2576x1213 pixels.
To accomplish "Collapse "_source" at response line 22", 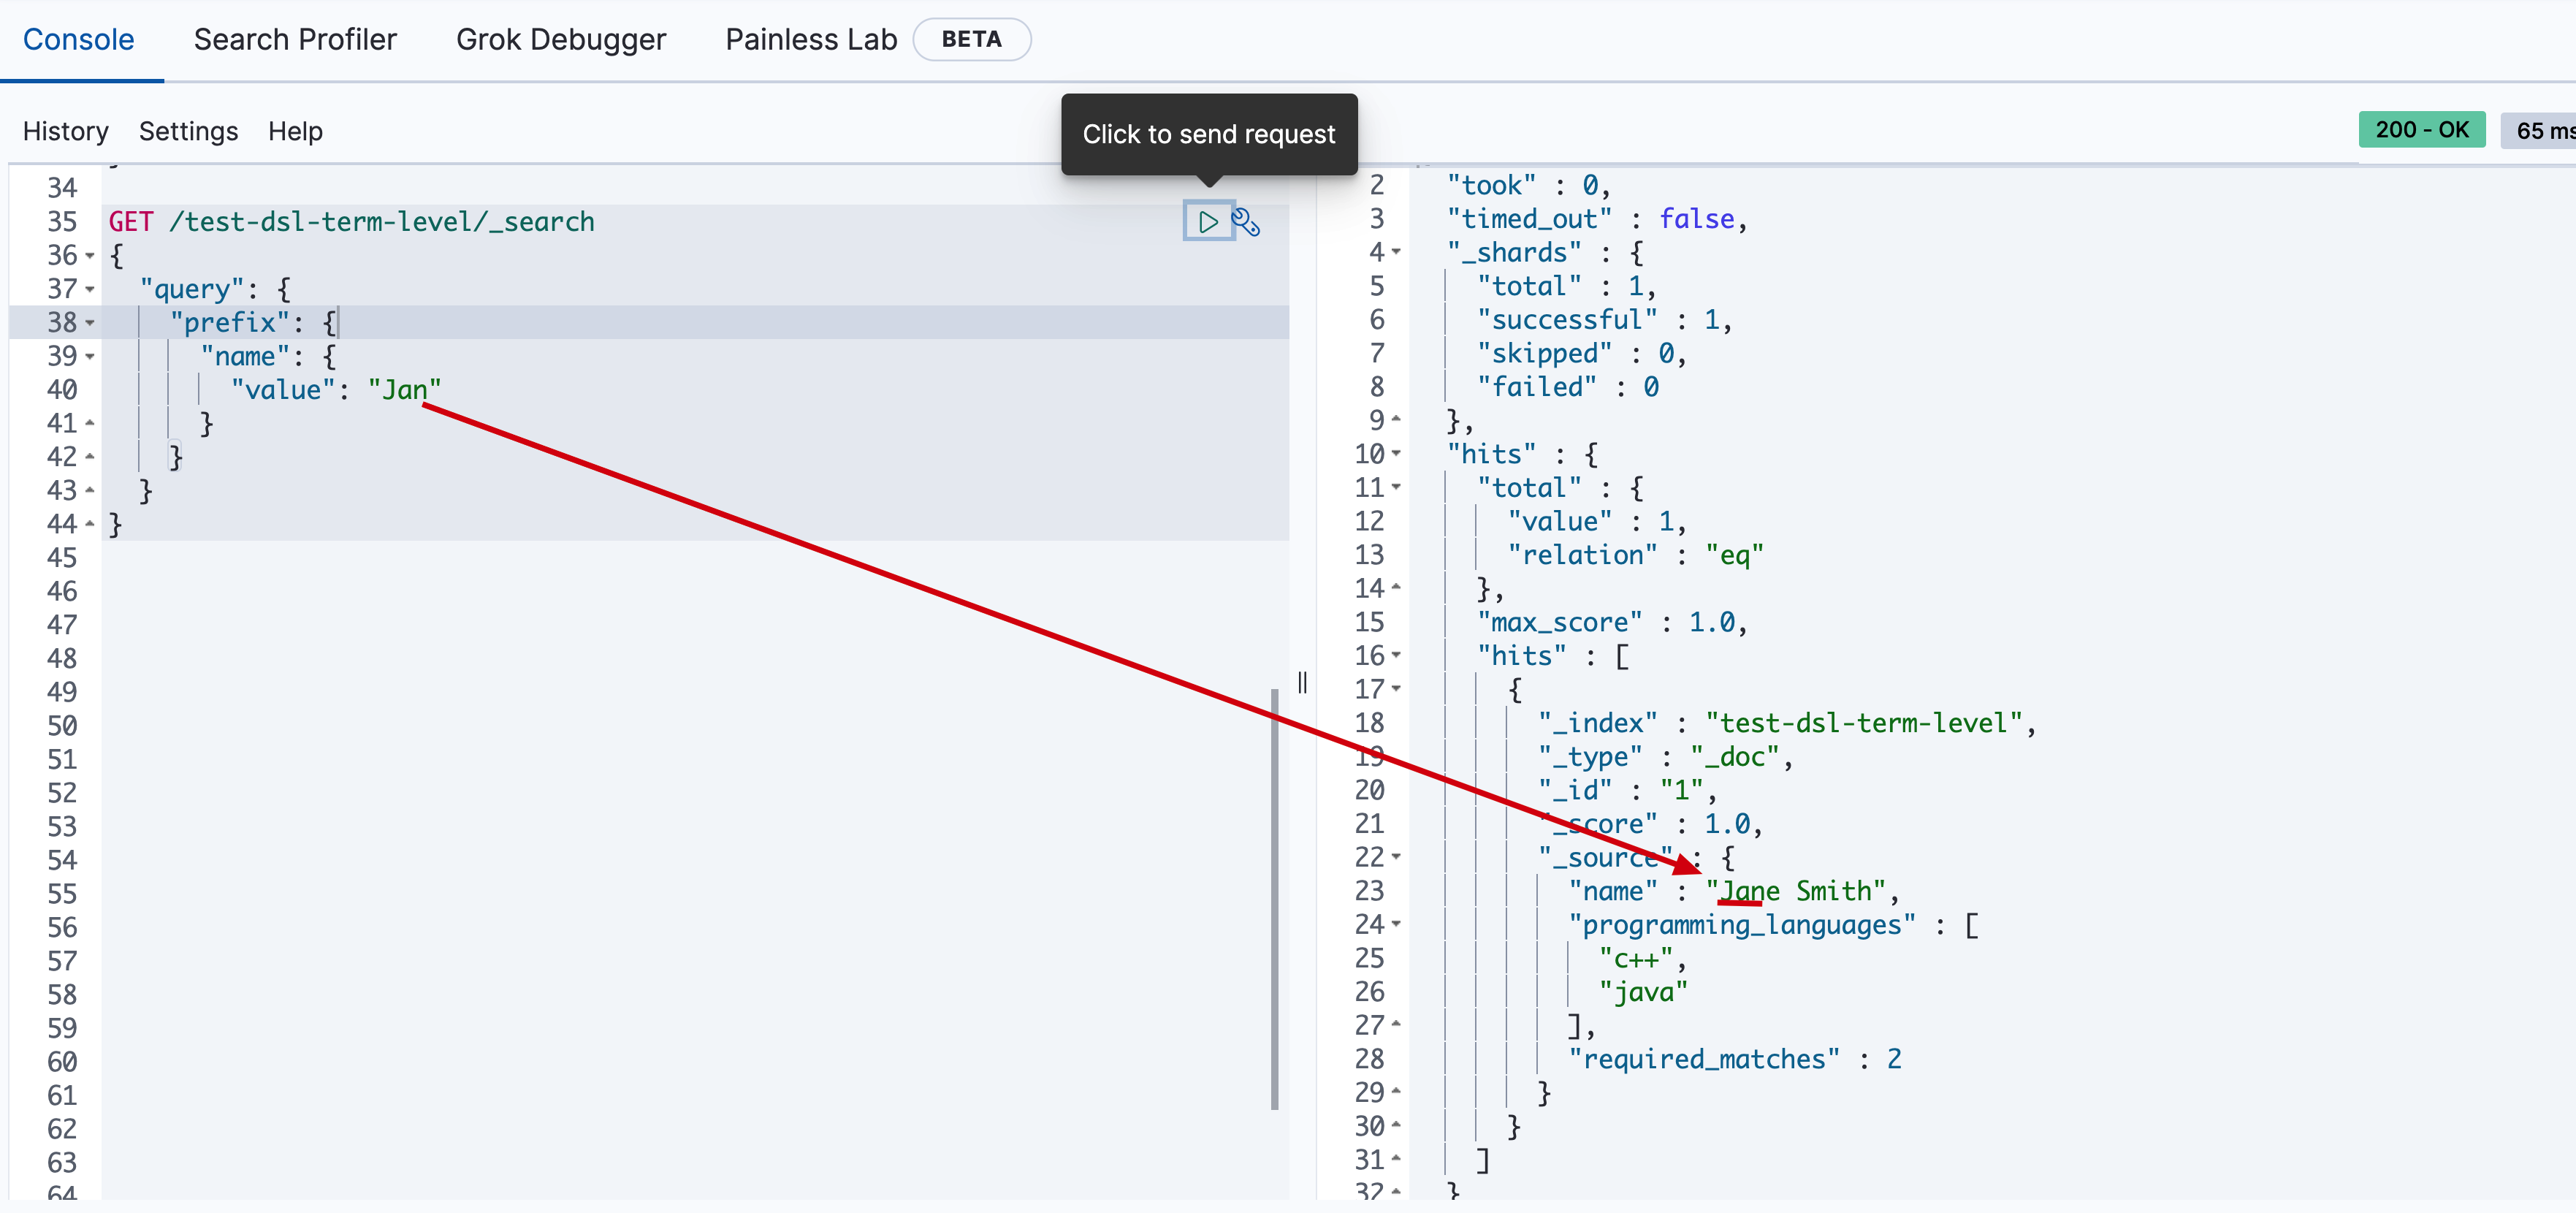I will tap(1396, 857).
